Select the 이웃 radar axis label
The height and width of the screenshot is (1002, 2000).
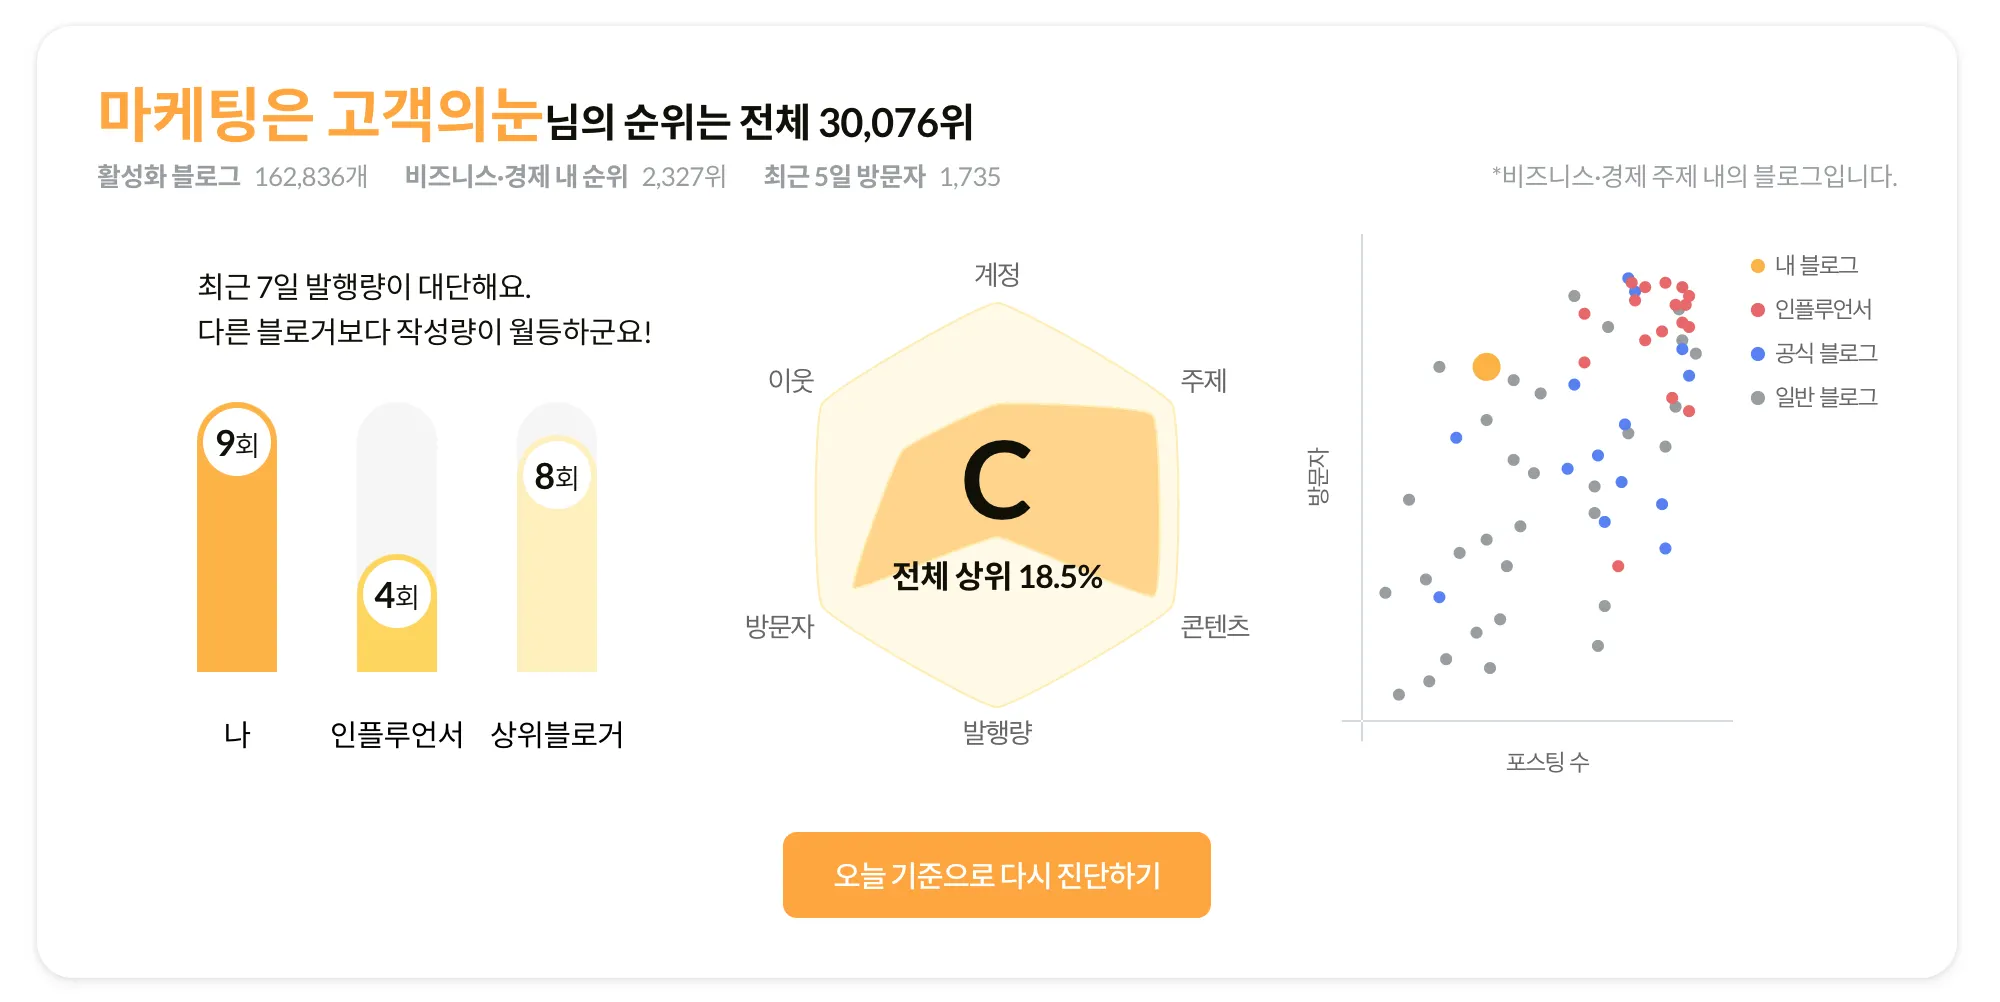point(791,381)
